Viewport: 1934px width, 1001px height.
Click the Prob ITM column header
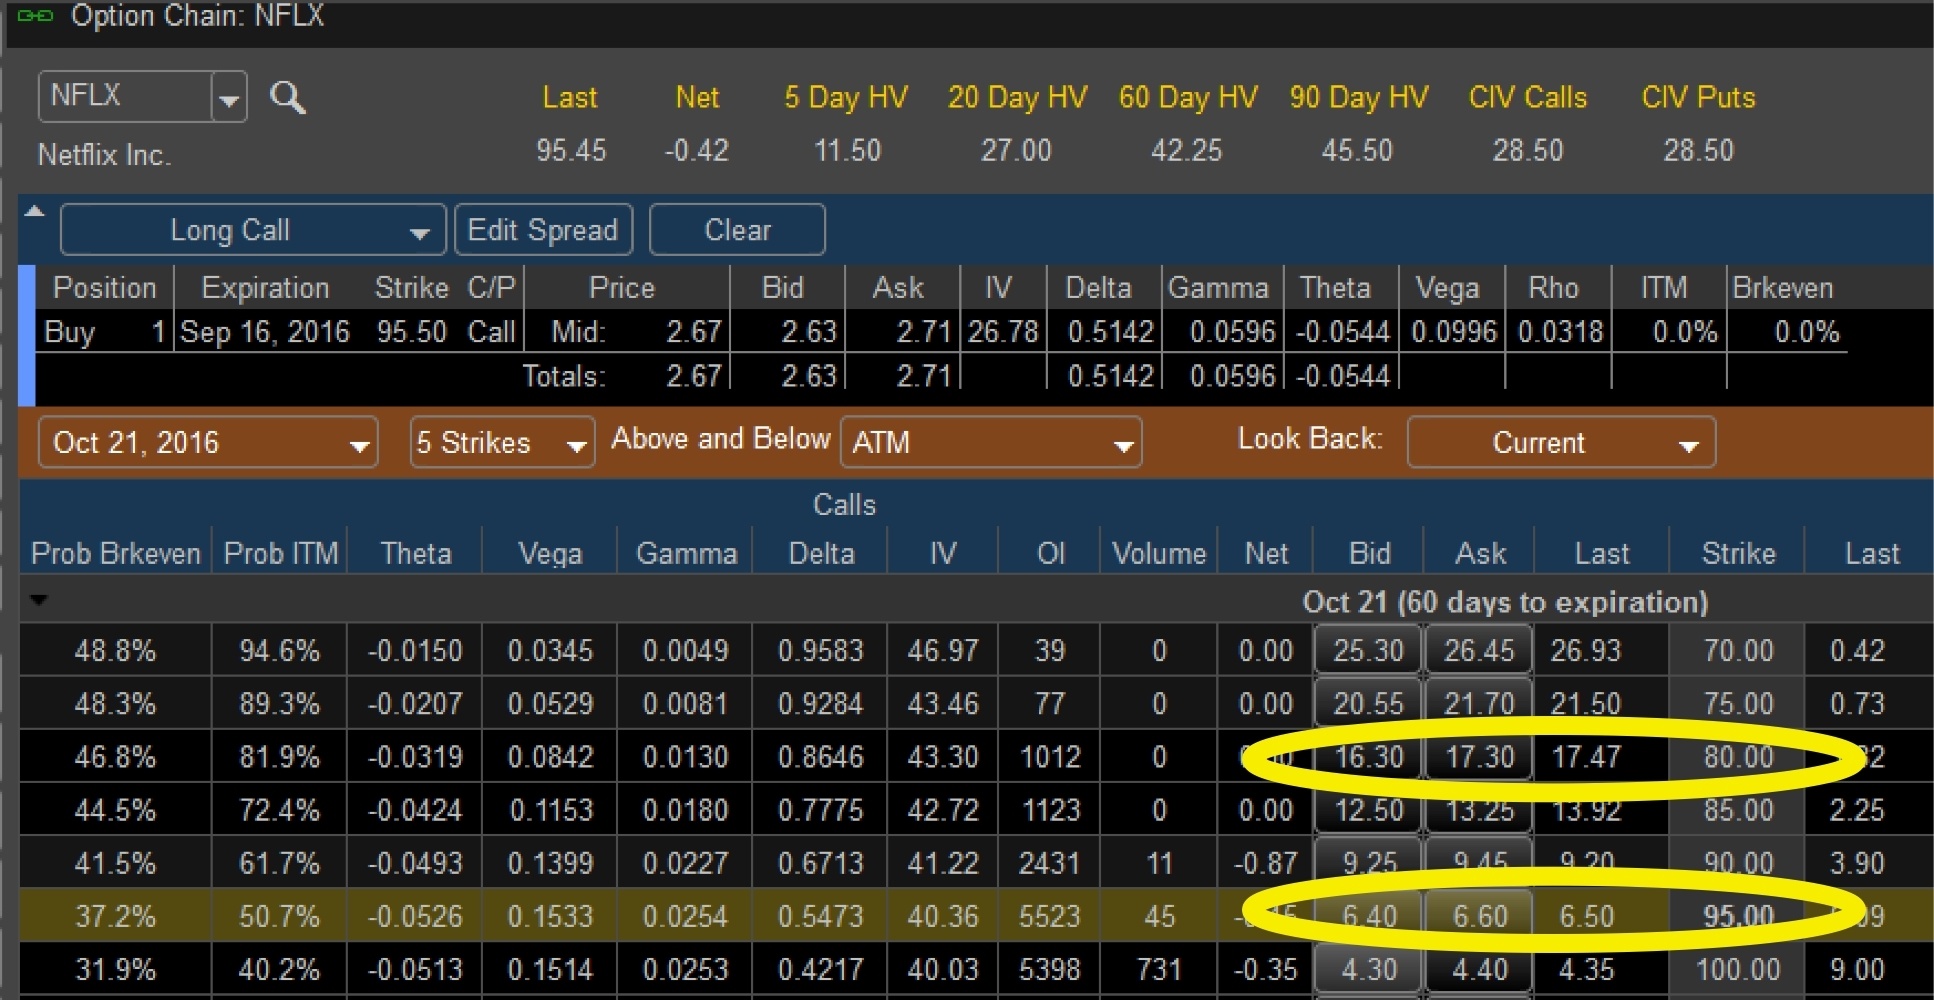(281, 553)
